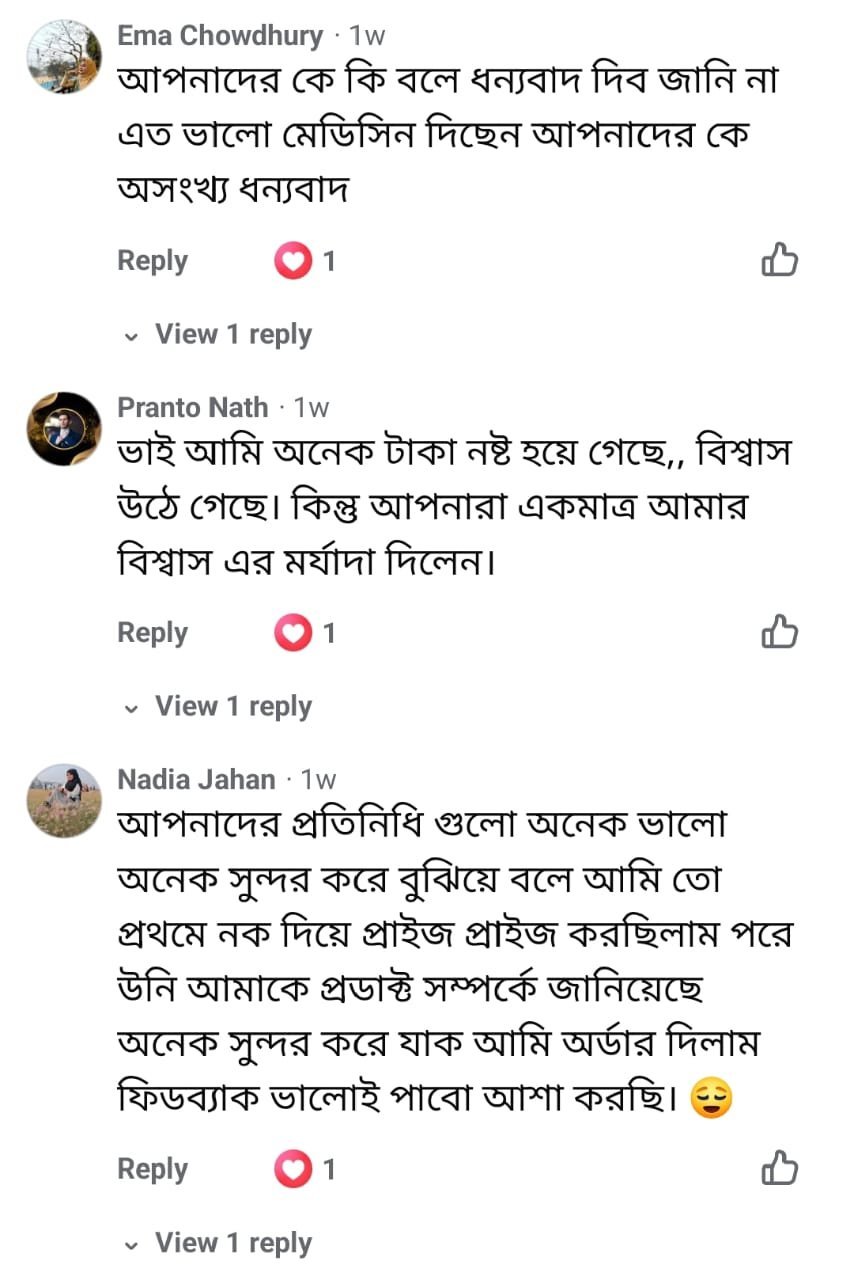
Task: Click the reaction count on Nadia Jahan's comment
Action: click(x=328, y=1169)
